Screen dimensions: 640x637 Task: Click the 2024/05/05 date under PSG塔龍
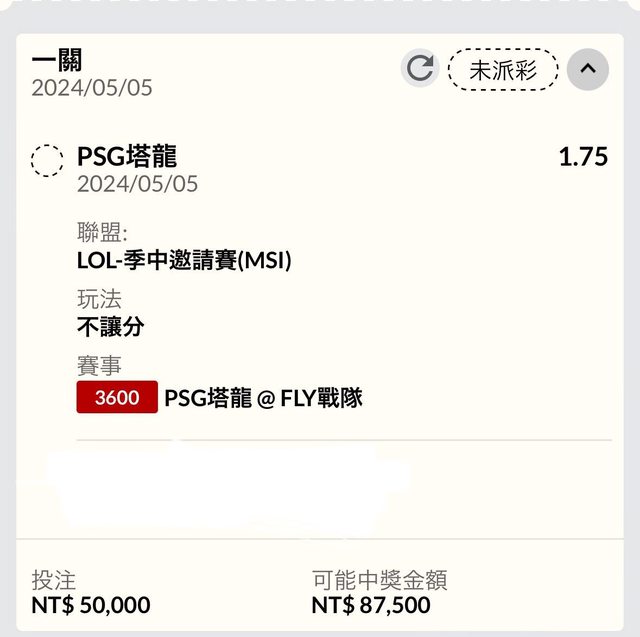(137, 184)
